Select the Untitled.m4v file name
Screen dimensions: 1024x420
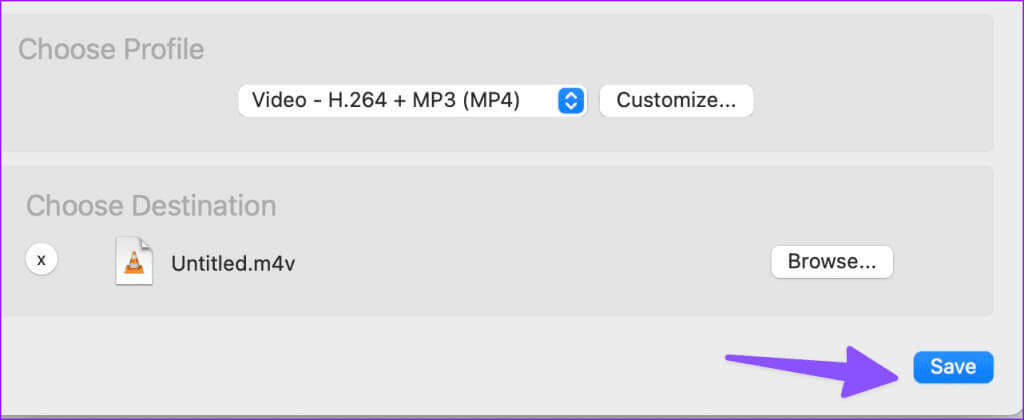[233, 263]
